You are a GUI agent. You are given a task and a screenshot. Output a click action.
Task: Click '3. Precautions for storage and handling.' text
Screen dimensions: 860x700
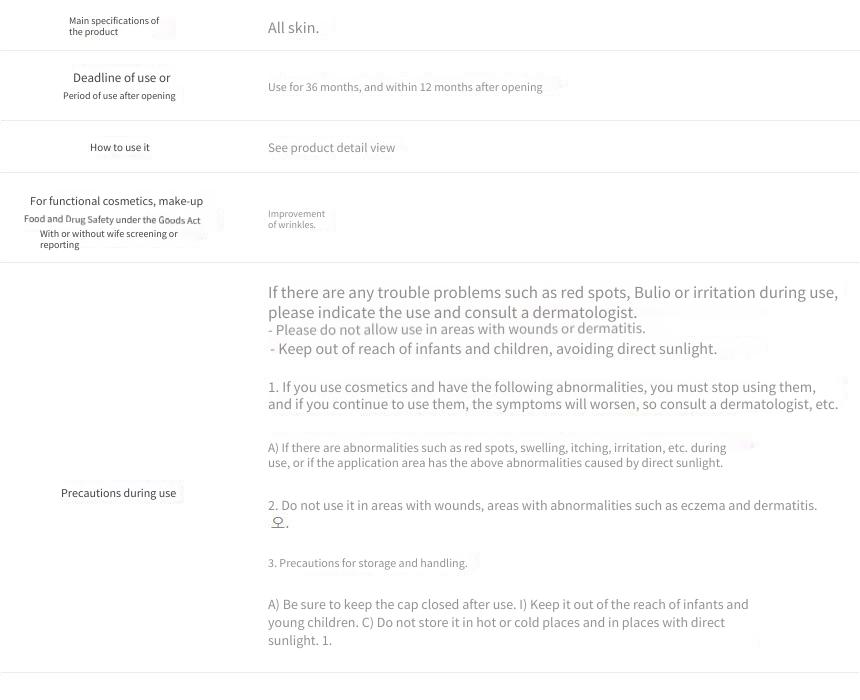(367, 563)
